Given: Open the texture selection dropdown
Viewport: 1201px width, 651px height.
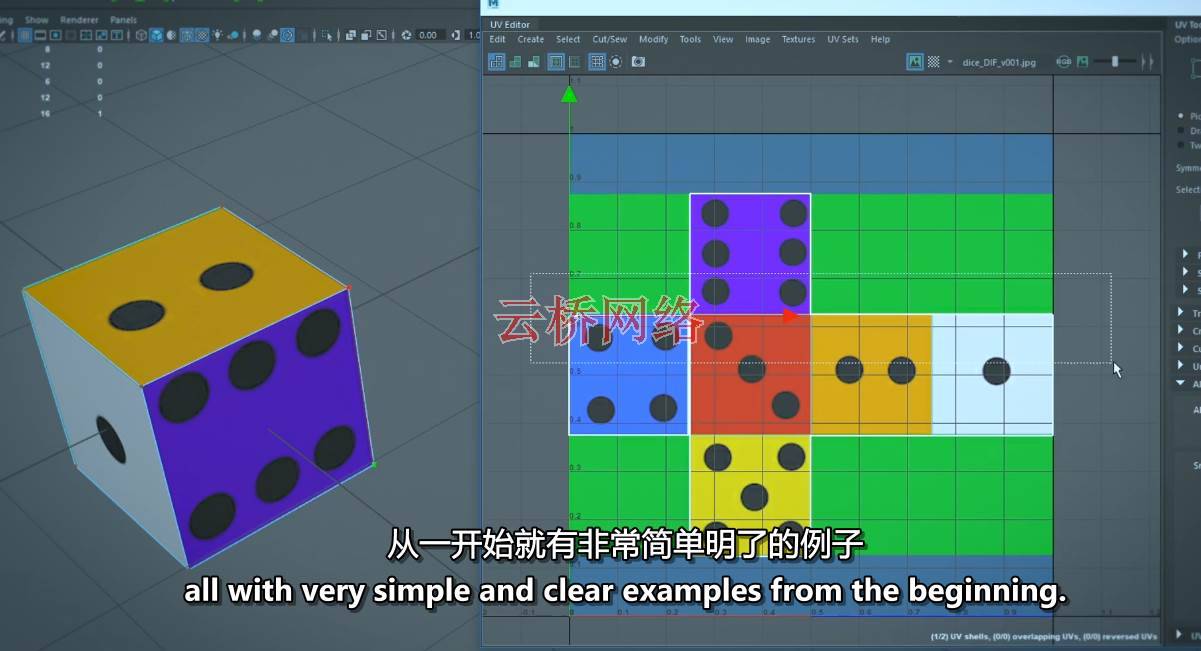Looking at the screenshot, I should click(951, 62).
